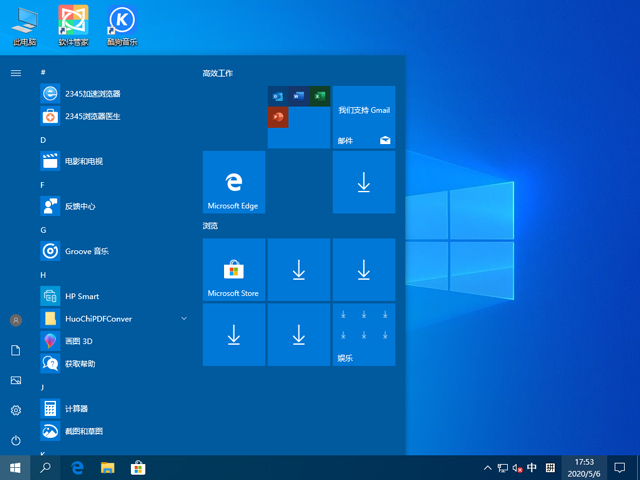Open Microsoft Store from taskbar
This screenshot has height=480, width=640.
(x=138, y=468)
